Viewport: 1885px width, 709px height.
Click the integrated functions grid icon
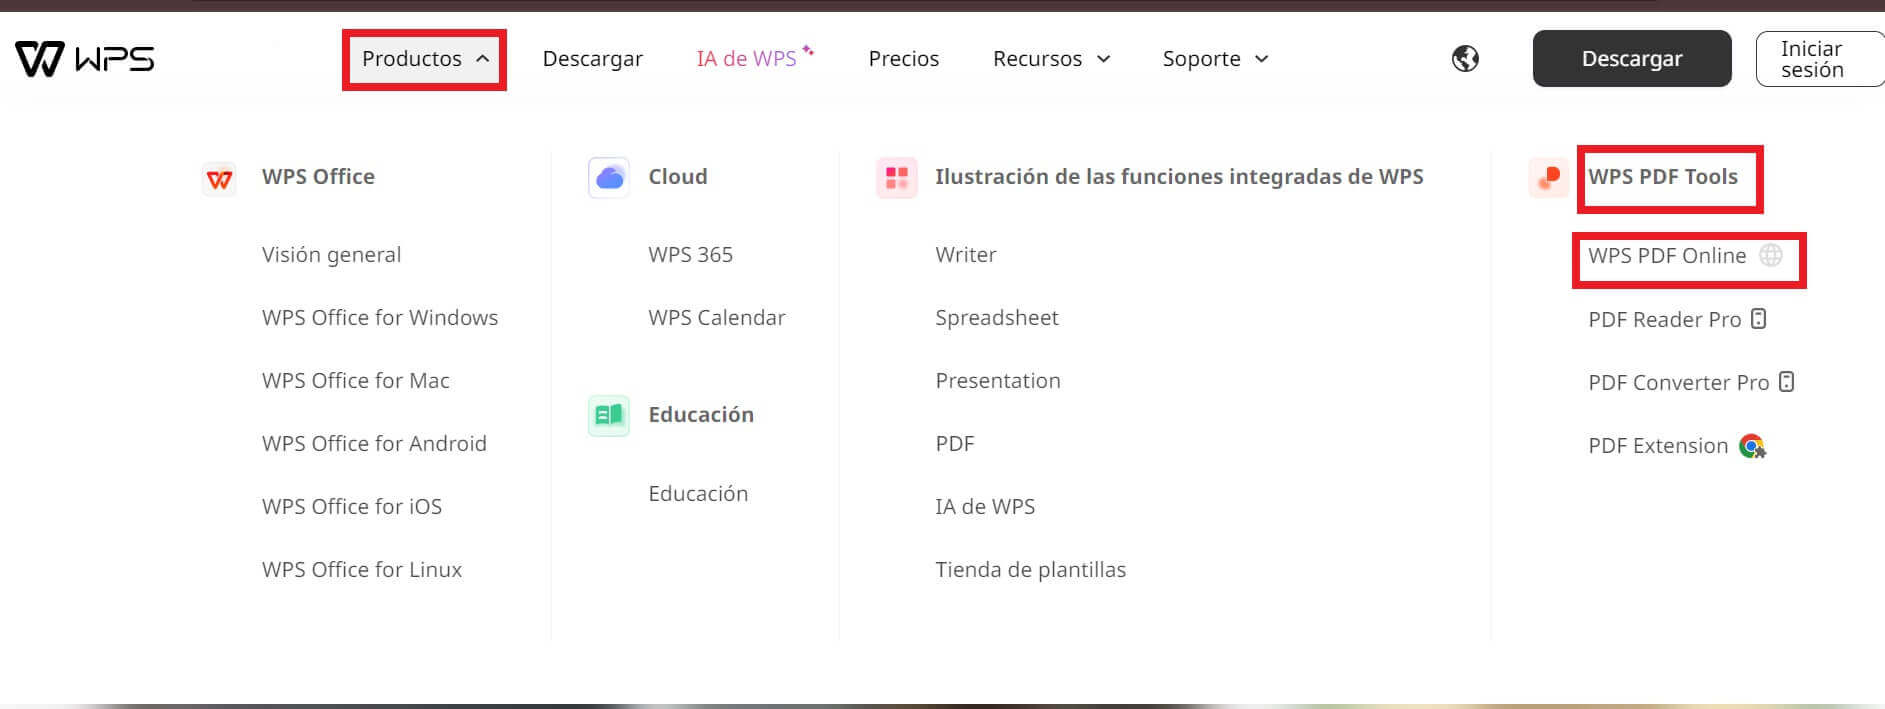click(x=896, y=178)
